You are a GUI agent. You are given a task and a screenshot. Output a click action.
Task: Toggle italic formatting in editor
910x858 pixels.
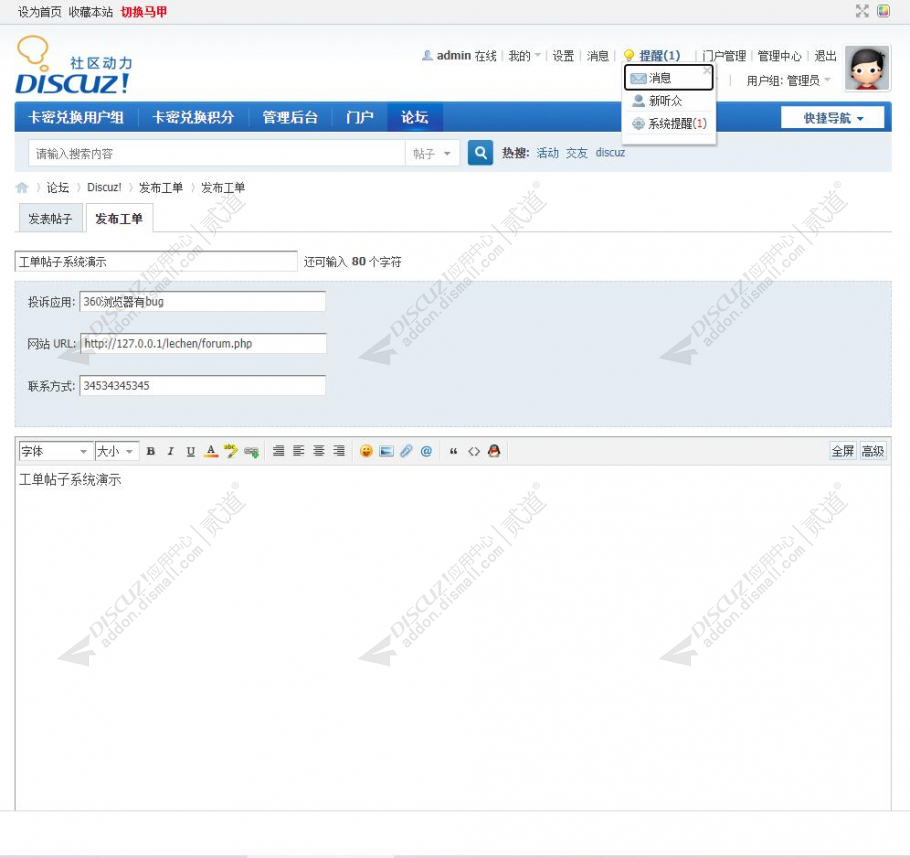(x=171, y=451)
